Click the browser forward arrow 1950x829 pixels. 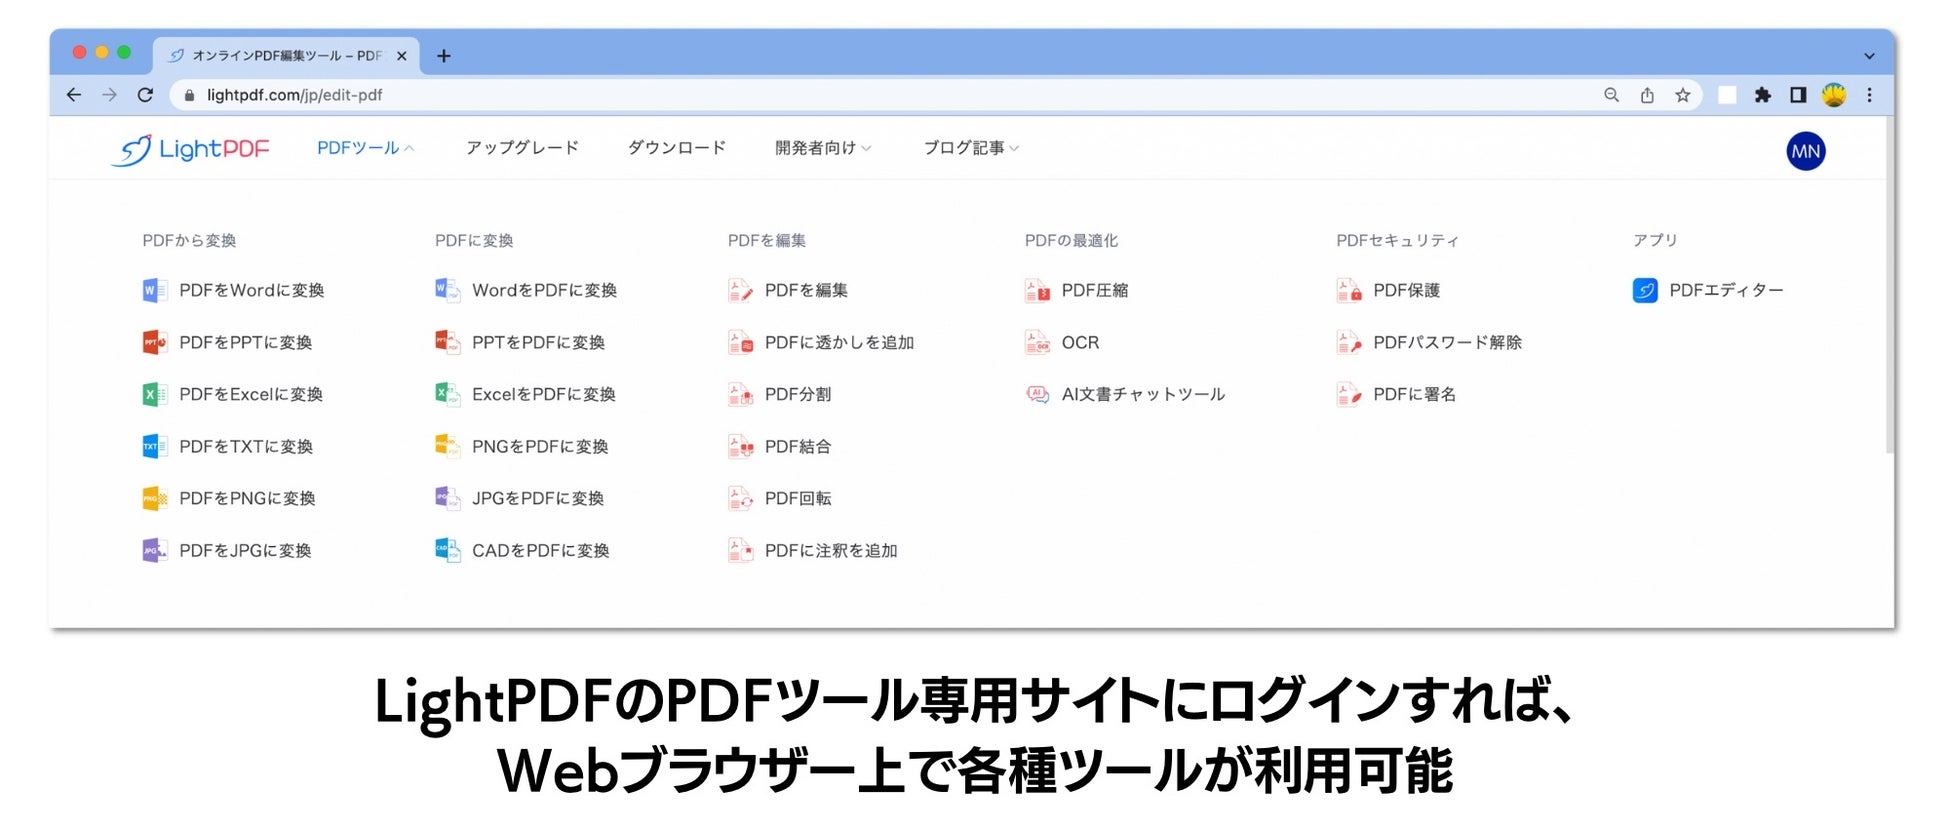tap(109, 95)
